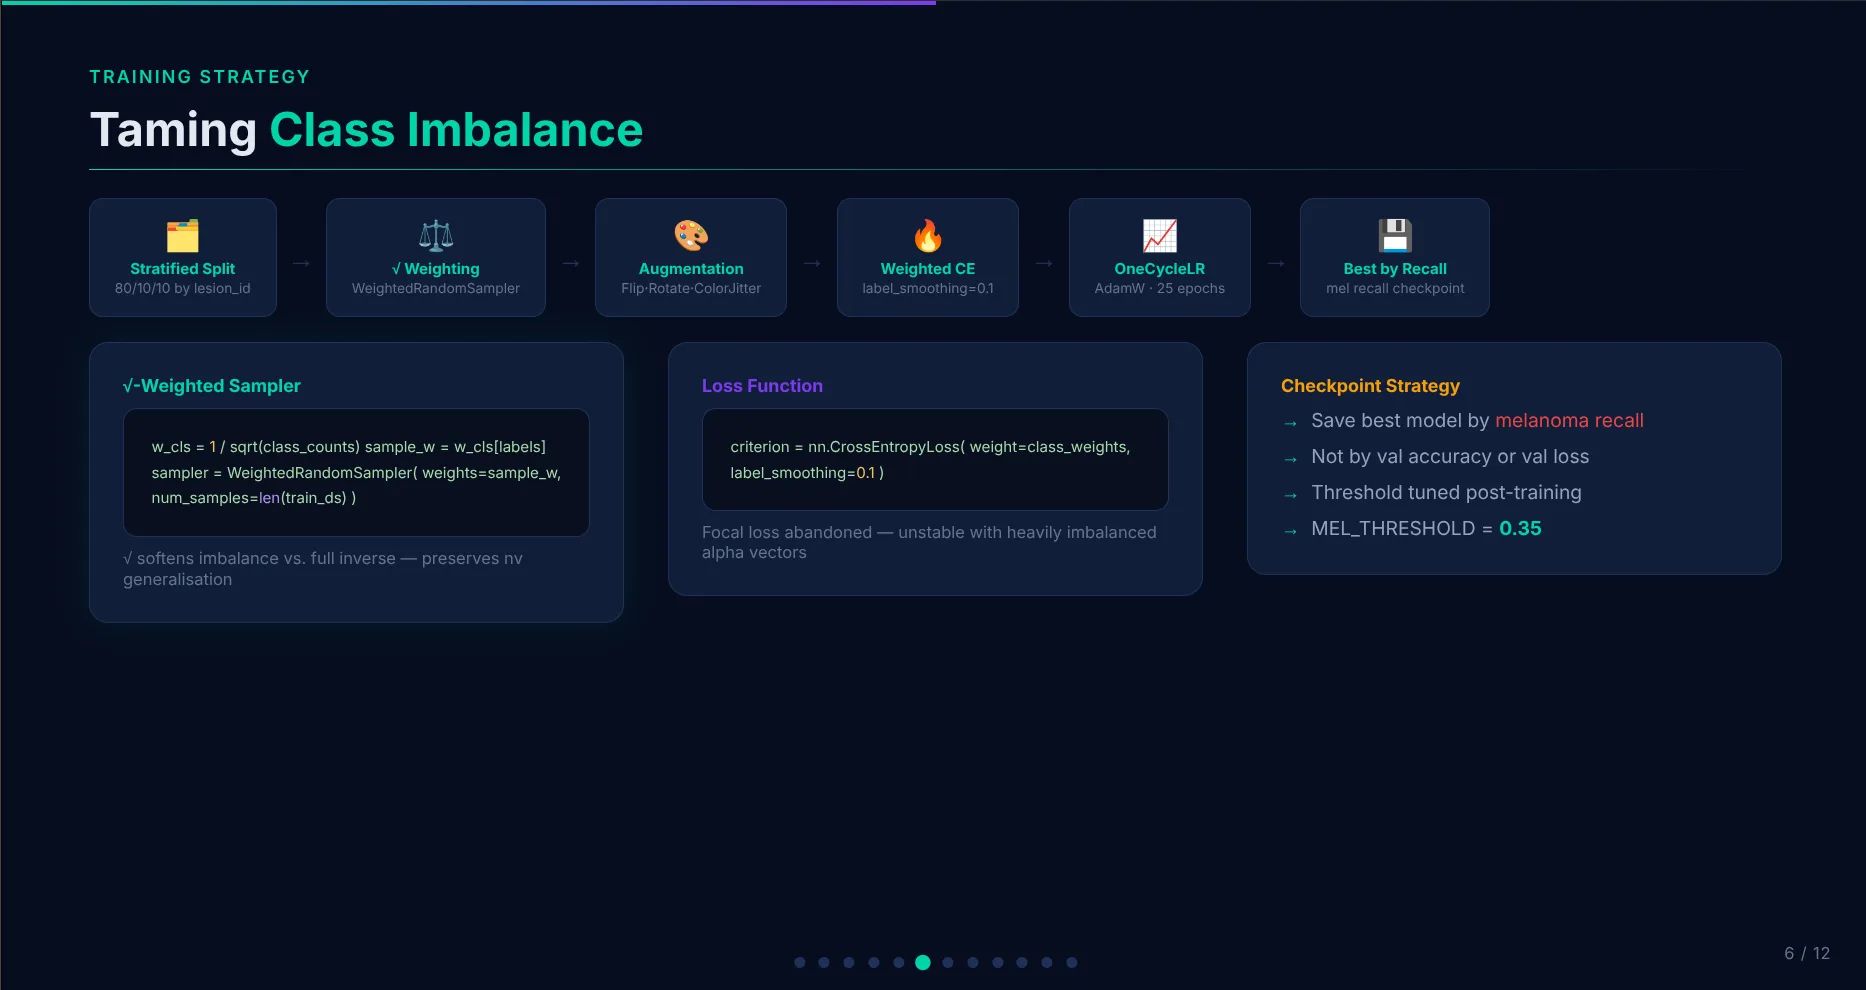The width and height of the screenshot is (1866, 990).
Task: Click the Loss Function card heading
Action: 762,386
